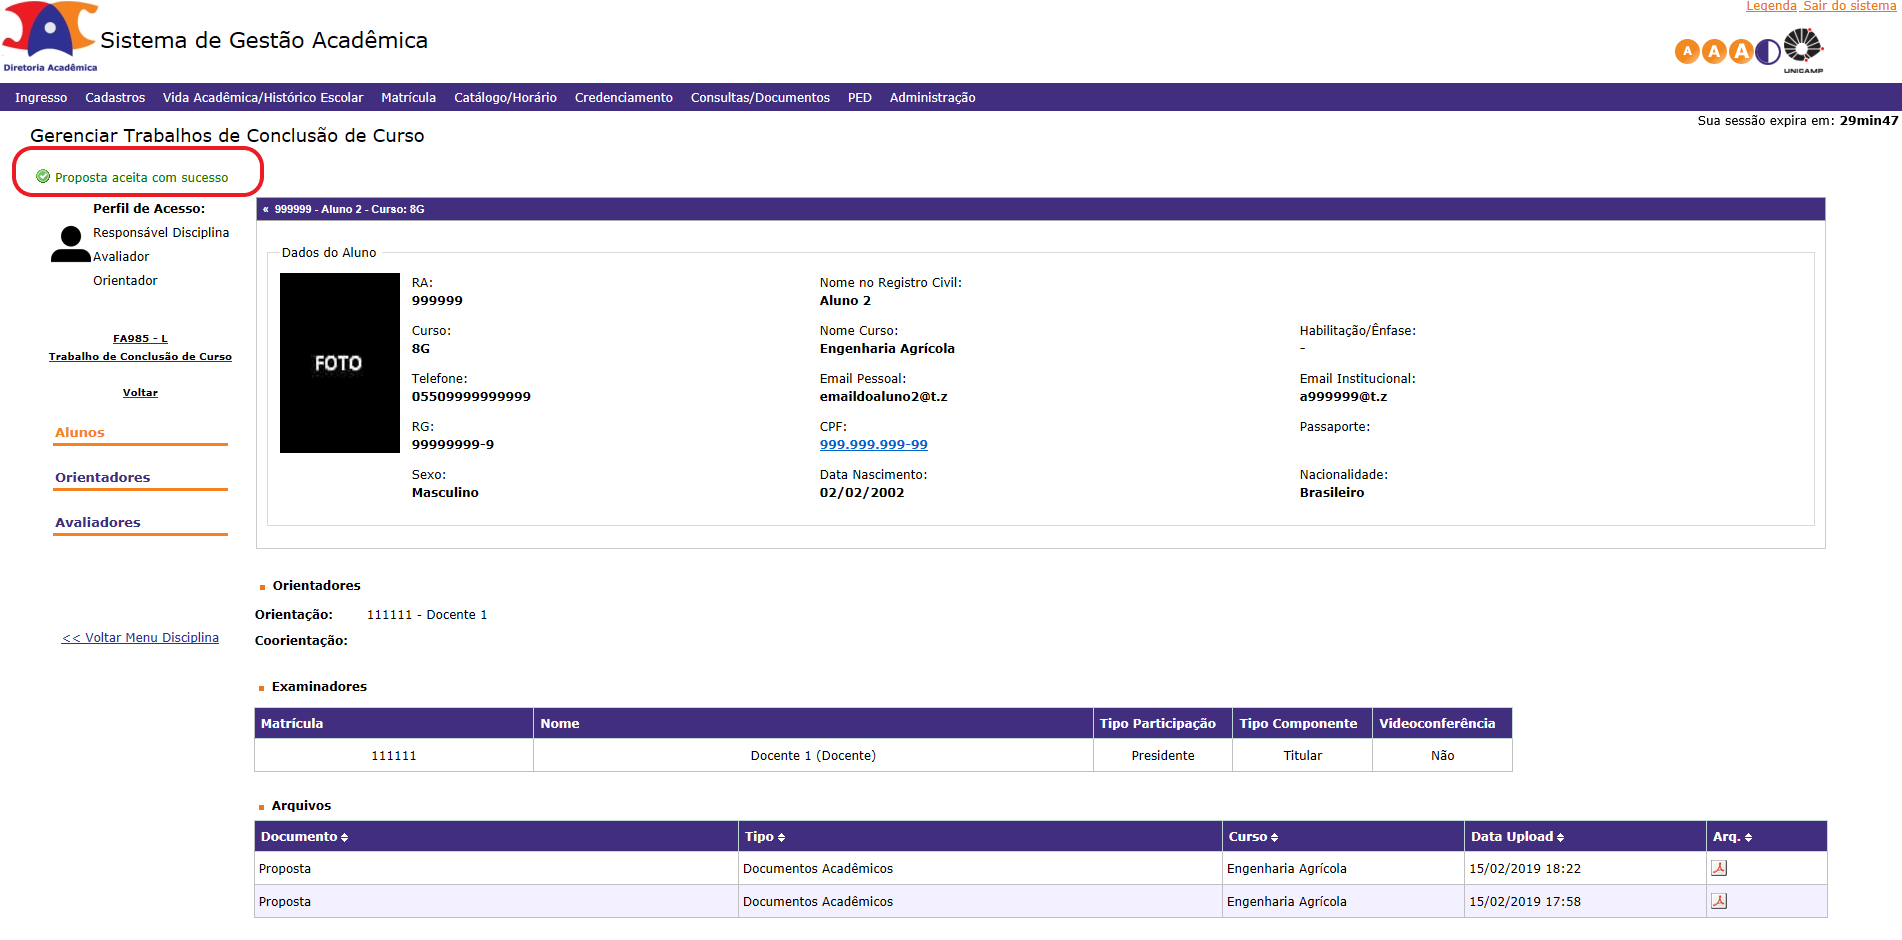Image resolution: width=1902 pixels, height=940 pixels.
Task: Go to Orientadores sidebar section
Action: [x=102, y=477]
